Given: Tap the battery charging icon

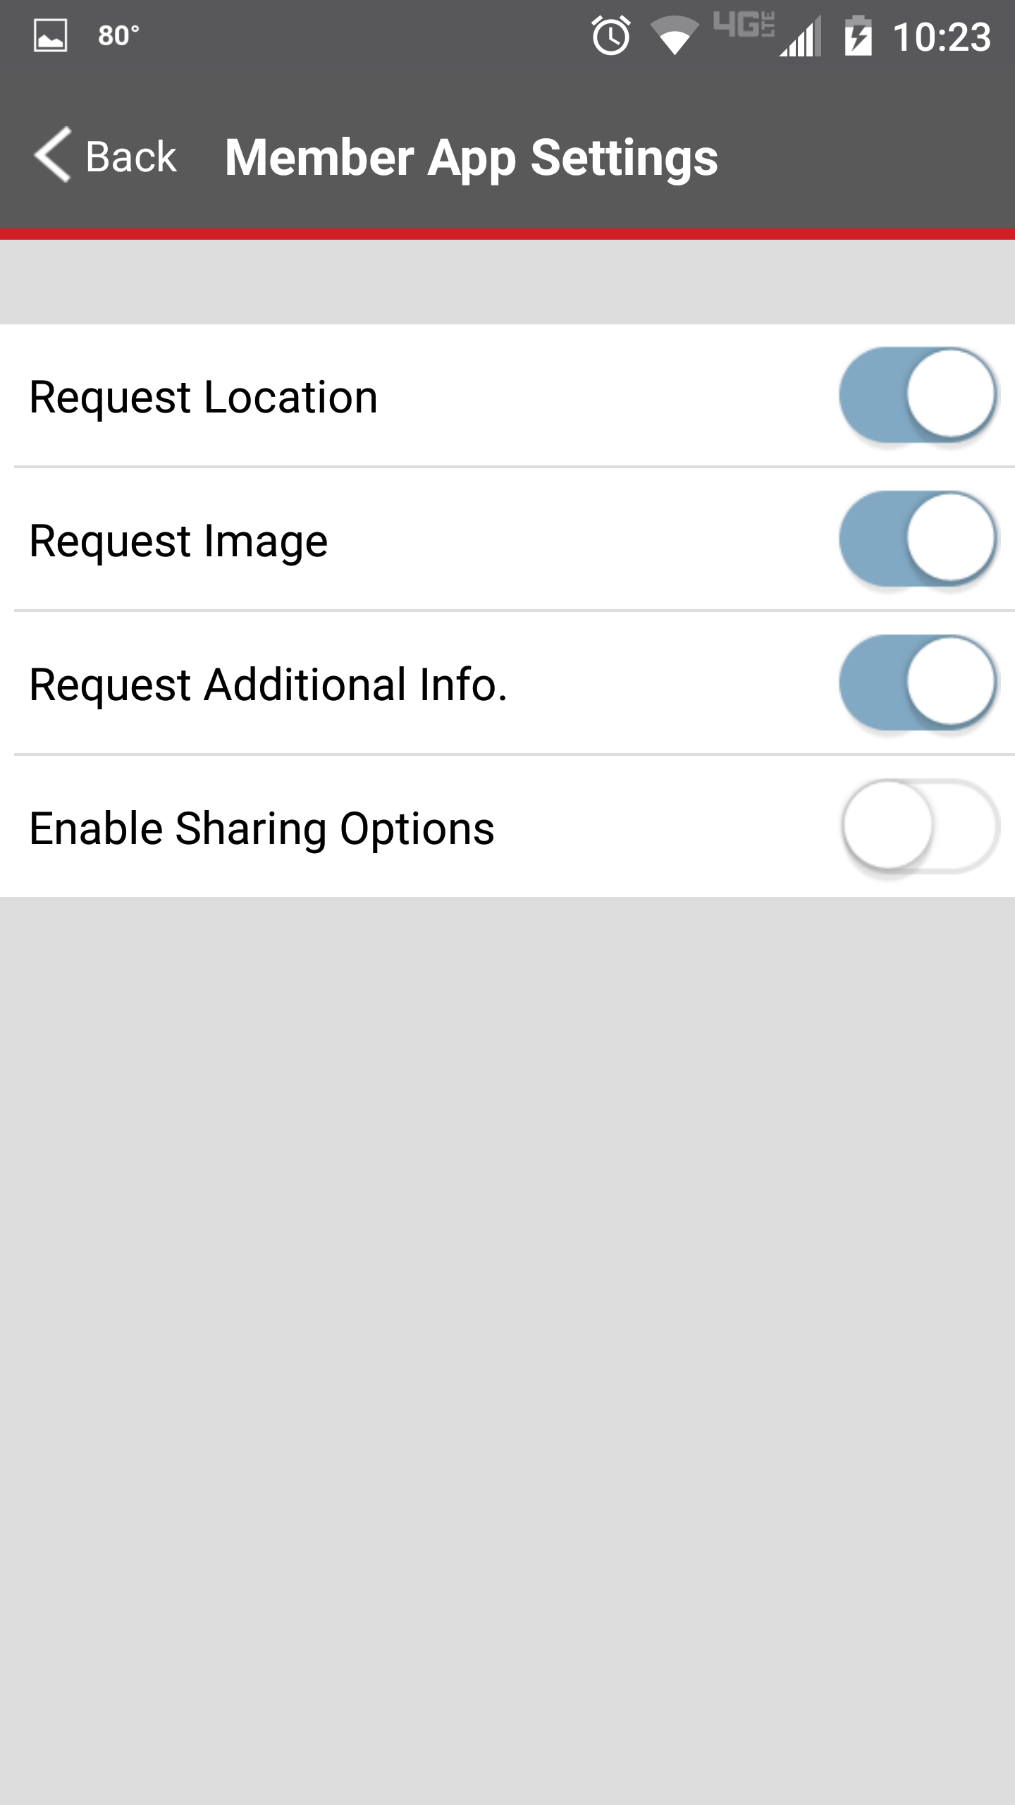Looking at the screenshot, I should (x=858, y=36).
